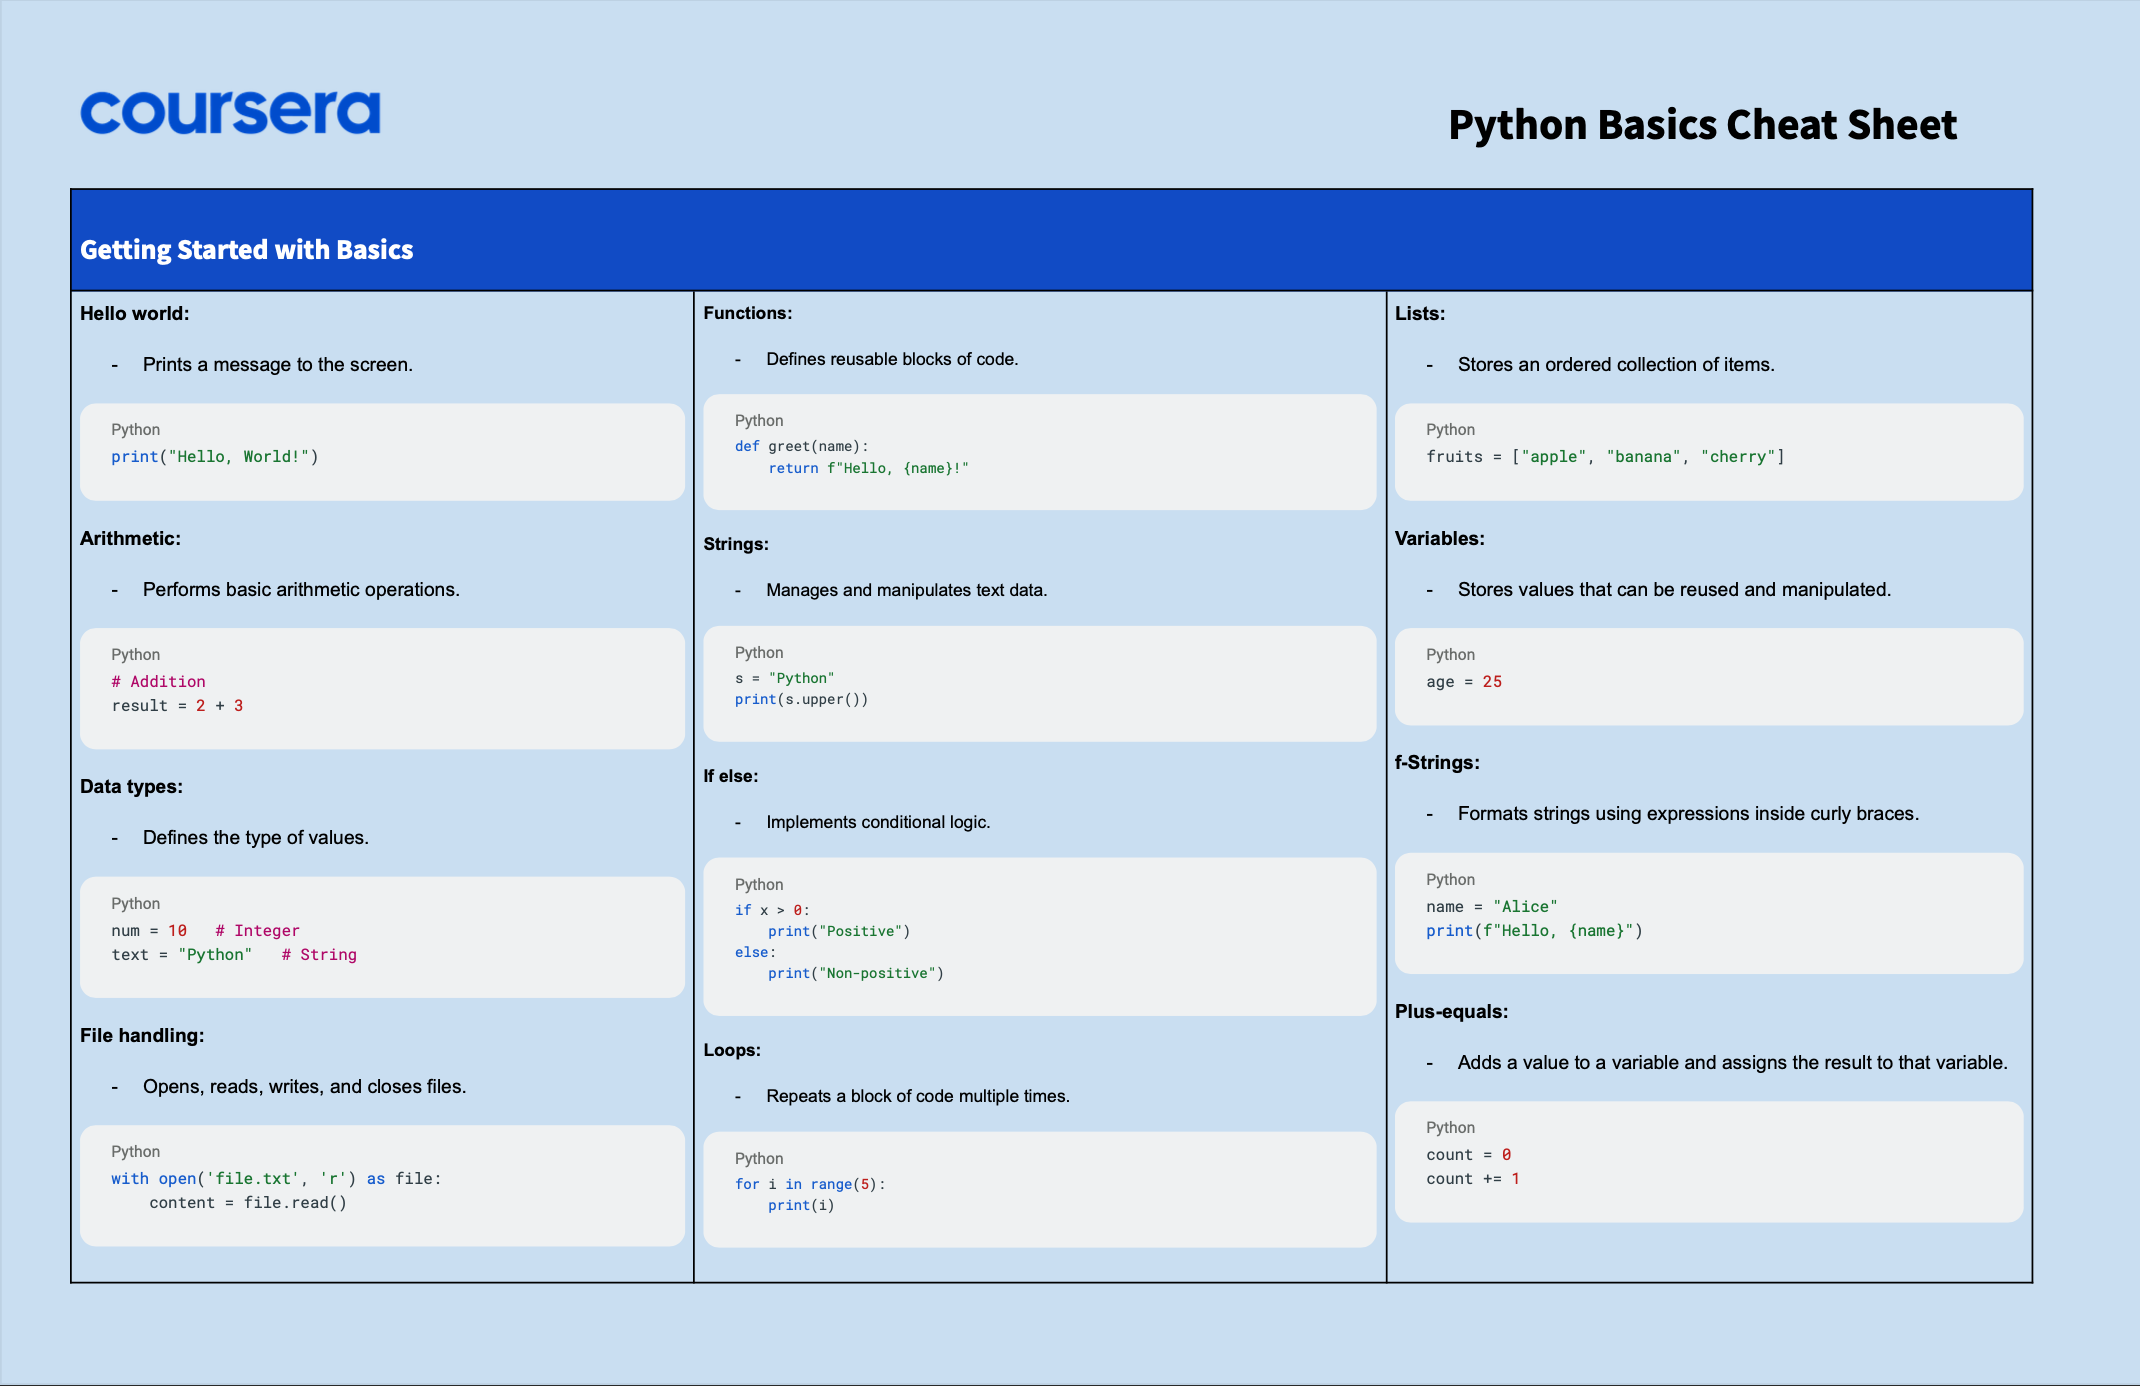Click the Coursera logo
This screenshot has width=2140, height=1386.
pos(230,112)
